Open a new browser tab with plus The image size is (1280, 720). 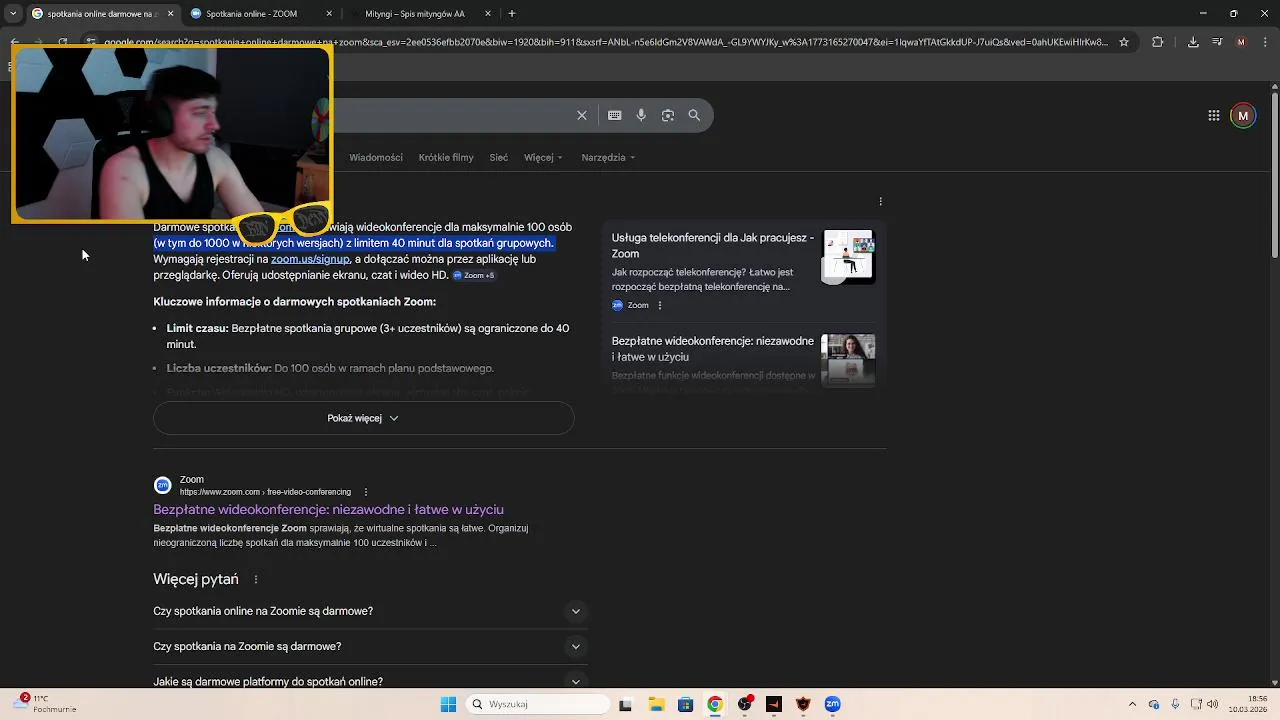tap(512, 14)
